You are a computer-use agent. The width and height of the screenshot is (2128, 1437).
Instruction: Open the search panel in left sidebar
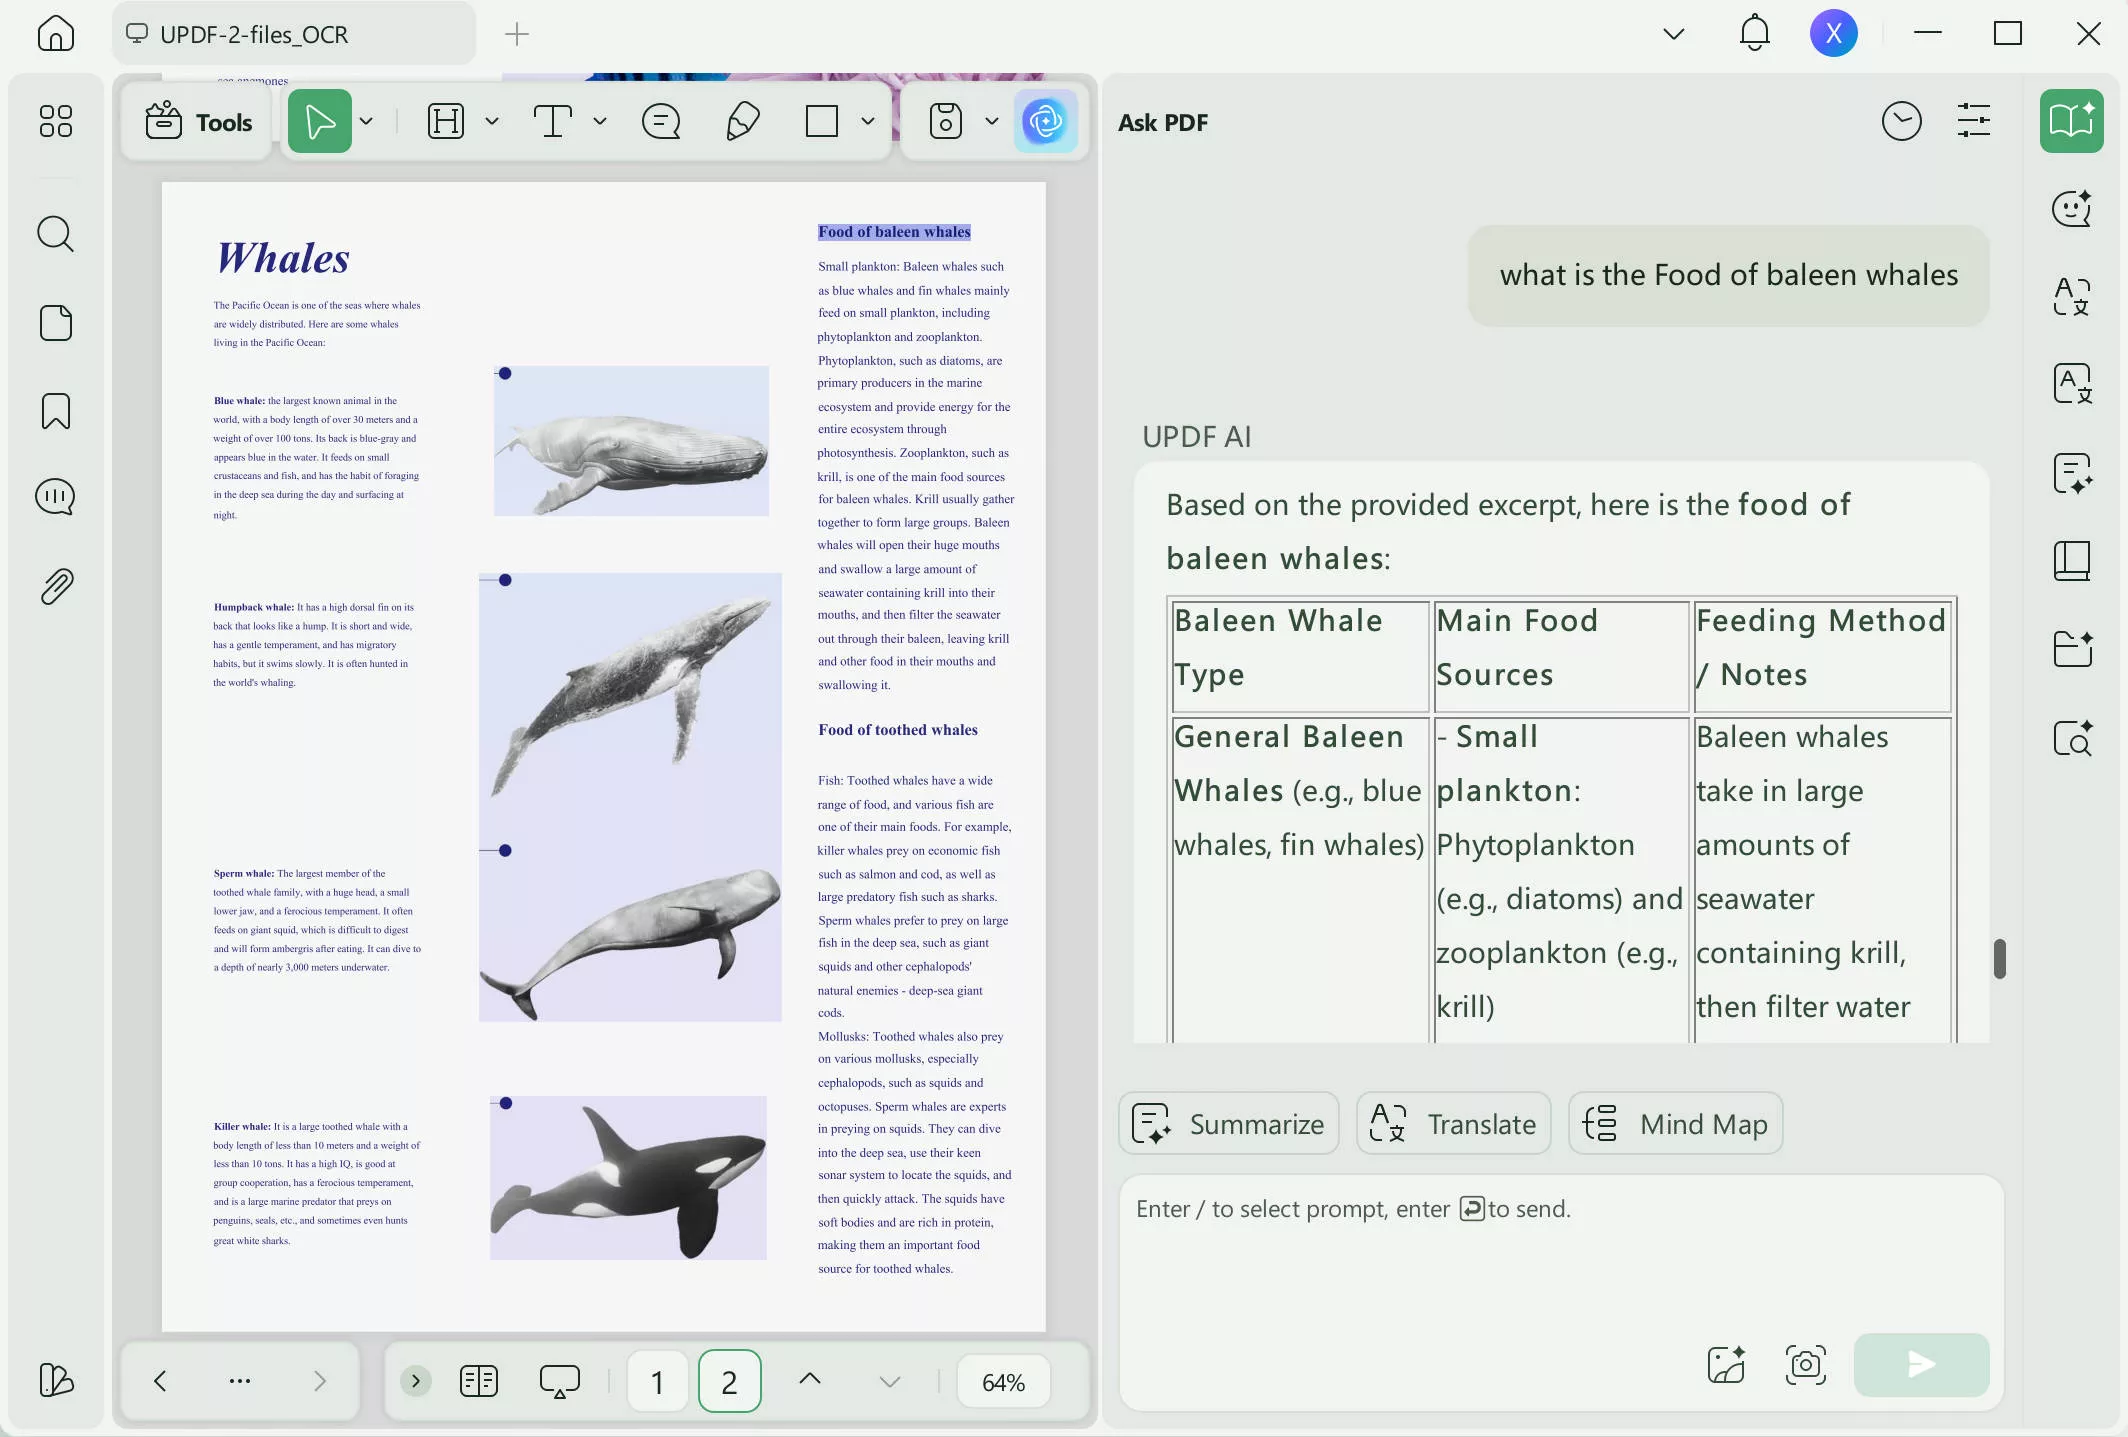coord(55,233)
